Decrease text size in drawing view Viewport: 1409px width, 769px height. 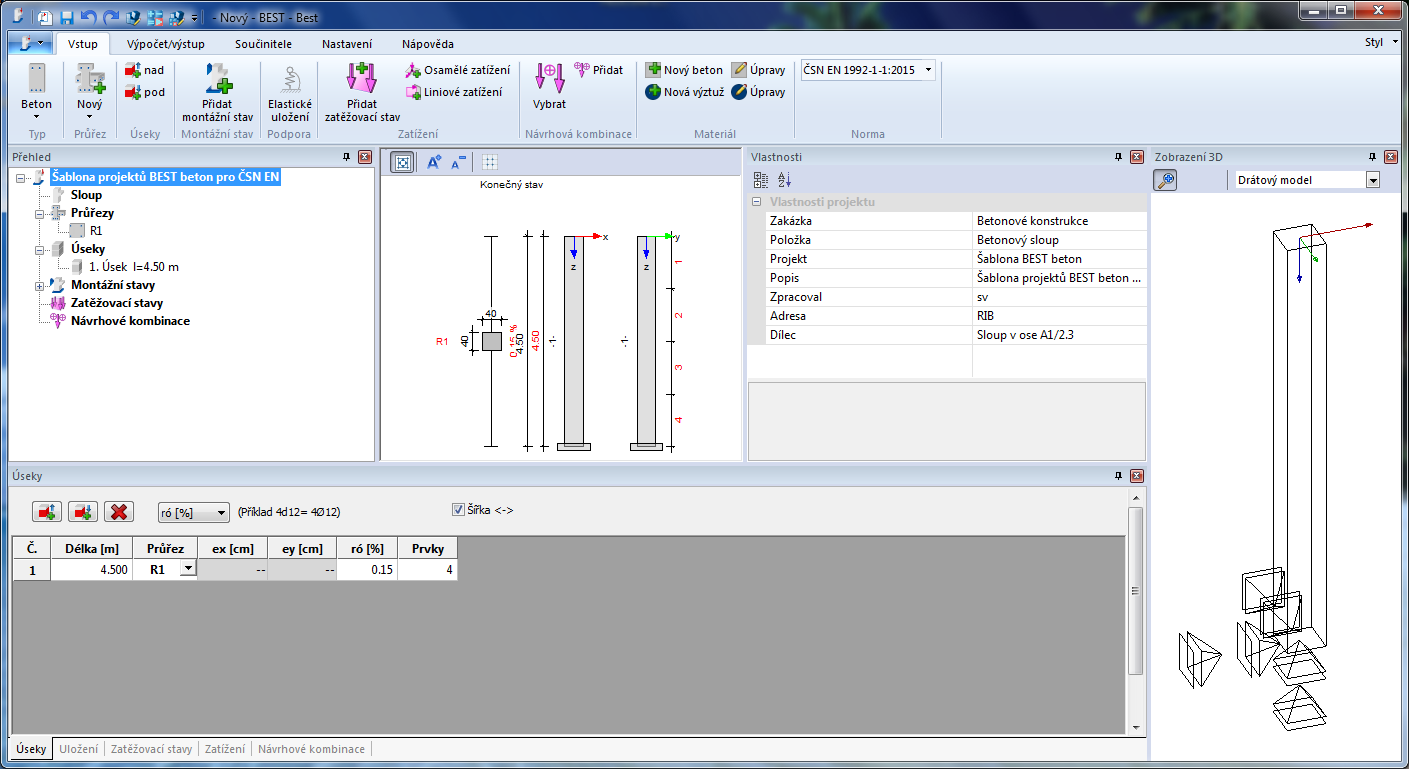[458, 162]
